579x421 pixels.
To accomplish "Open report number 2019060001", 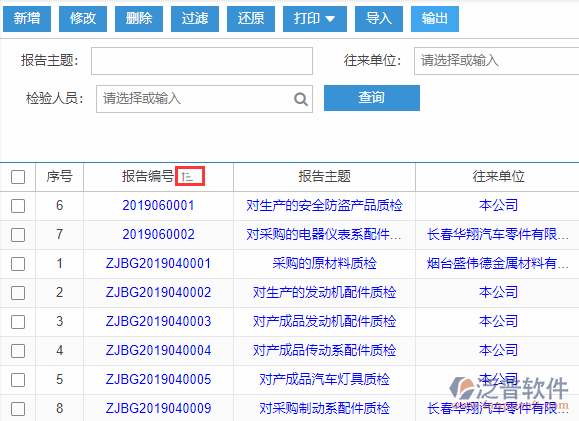I will coord(158,205).
